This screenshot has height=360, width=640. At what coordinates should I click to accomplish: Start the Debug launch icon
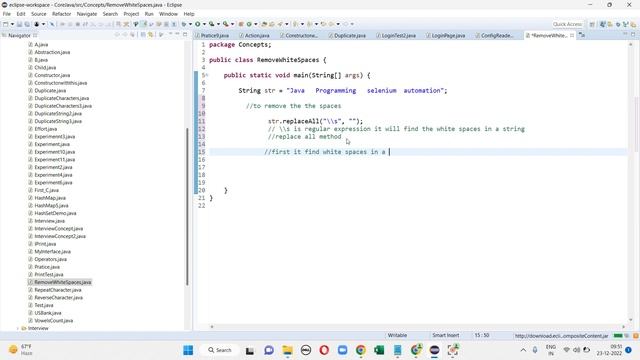pos(183,24)
